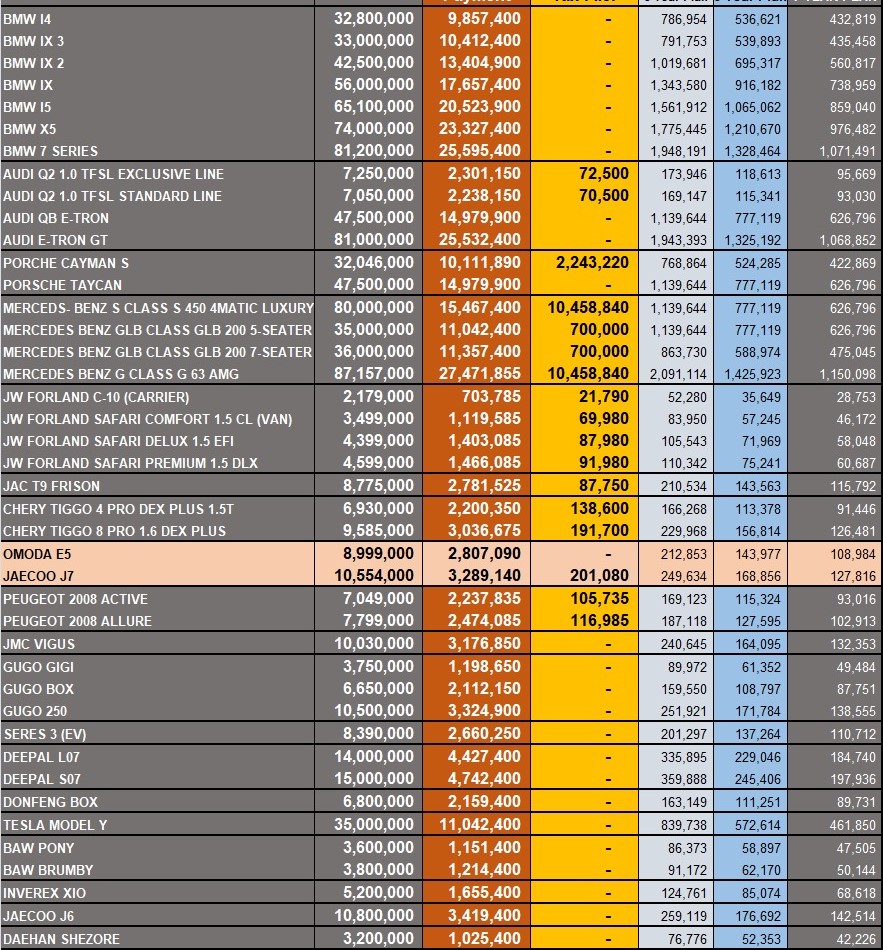Click the orange cell showing 27,471,855
This screenshot has width=883, height=950.
(x=476, y=374)
